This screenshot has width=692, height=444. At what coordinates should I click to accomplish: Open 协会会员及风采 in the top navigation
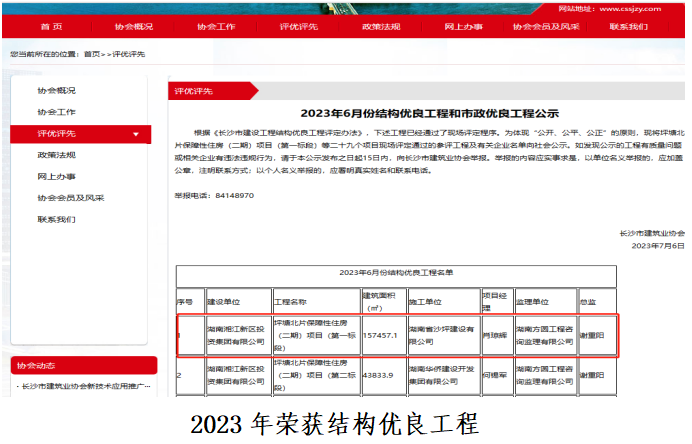tap(545, 26)
